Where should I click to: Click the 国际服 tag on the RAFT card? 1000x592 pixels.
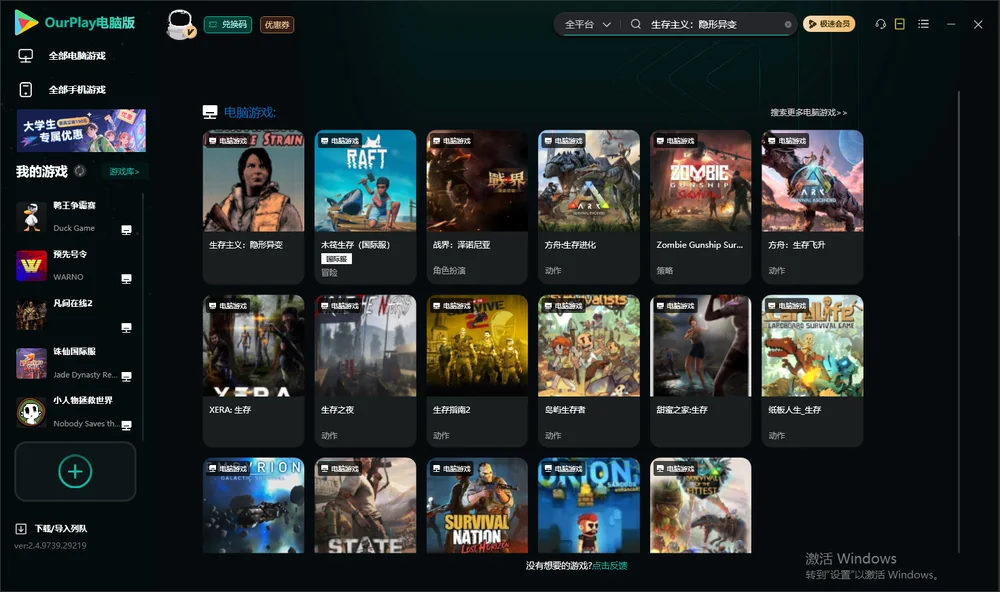[x=337, y=259]
